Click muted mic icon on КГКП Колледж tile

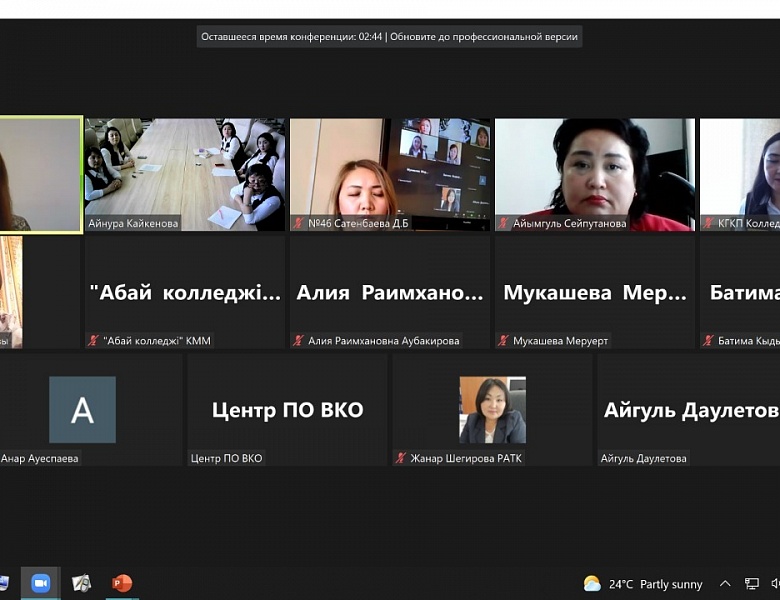(x=708, y=223)
